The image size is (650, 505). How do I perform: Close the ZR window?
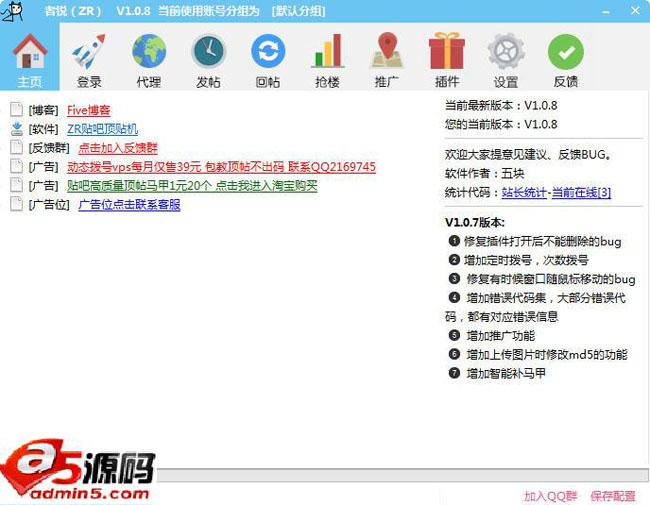tap(635, 11)
